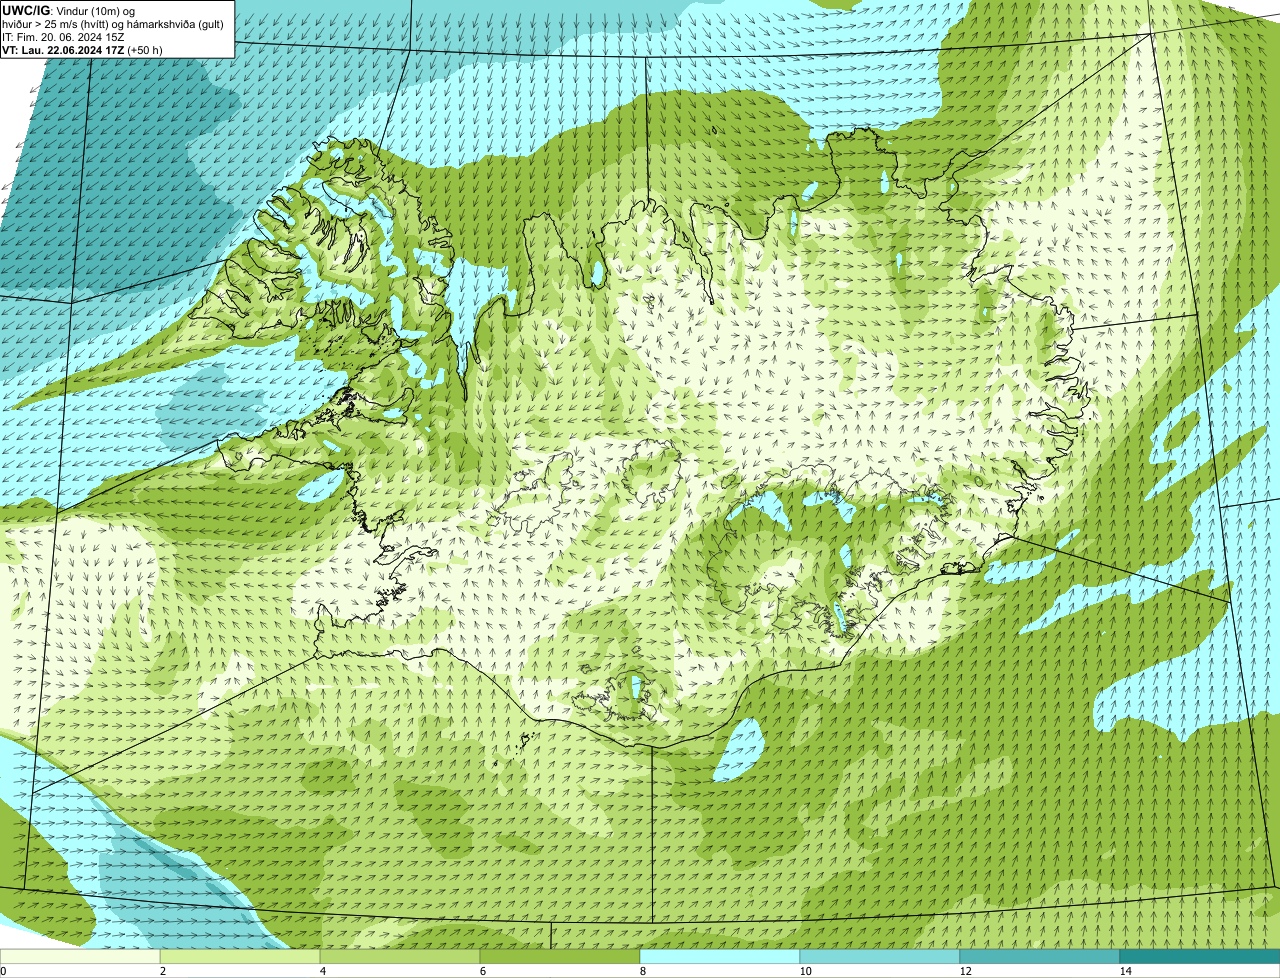The width and height of the screenshot is (1280, 978).
Task: Click the "0" scale label
Action: pyautogui.click(x=3, y=971)
